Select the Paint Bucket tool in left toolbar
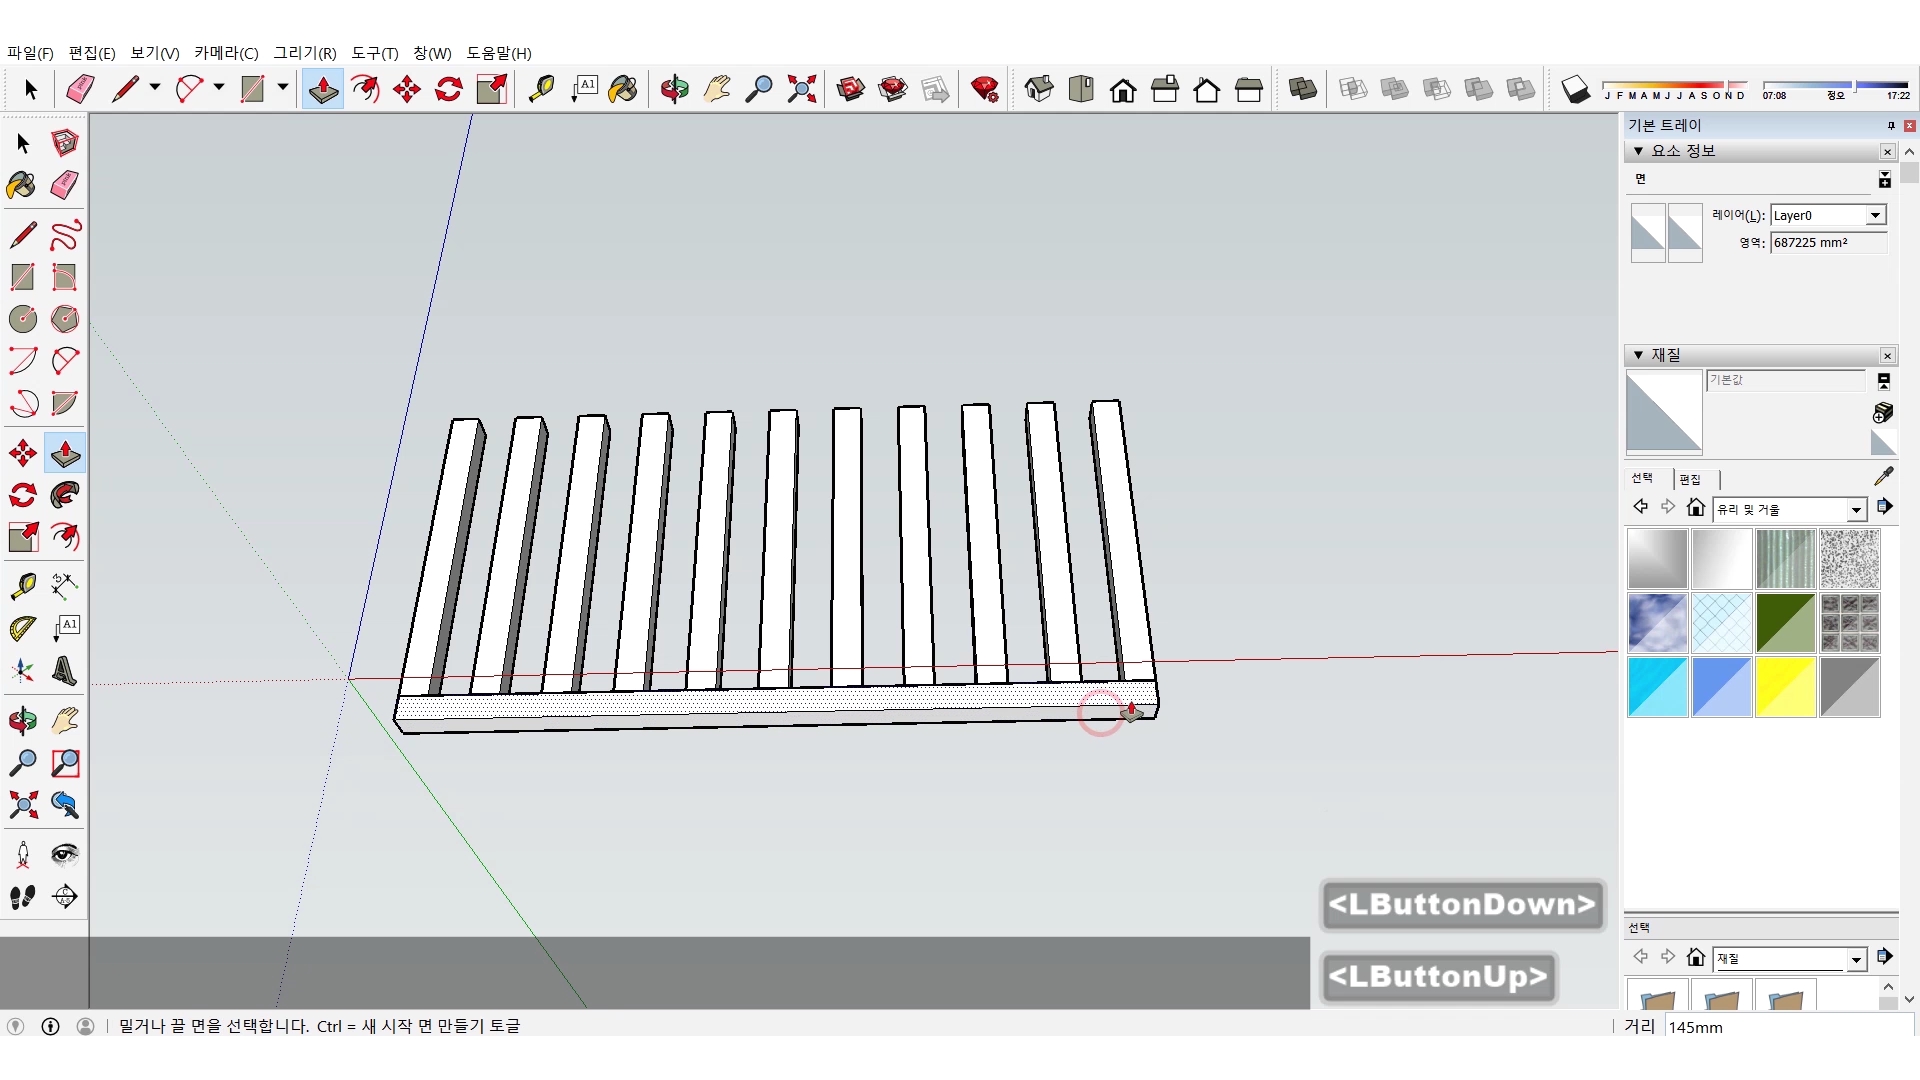 (x=22, y=185)
